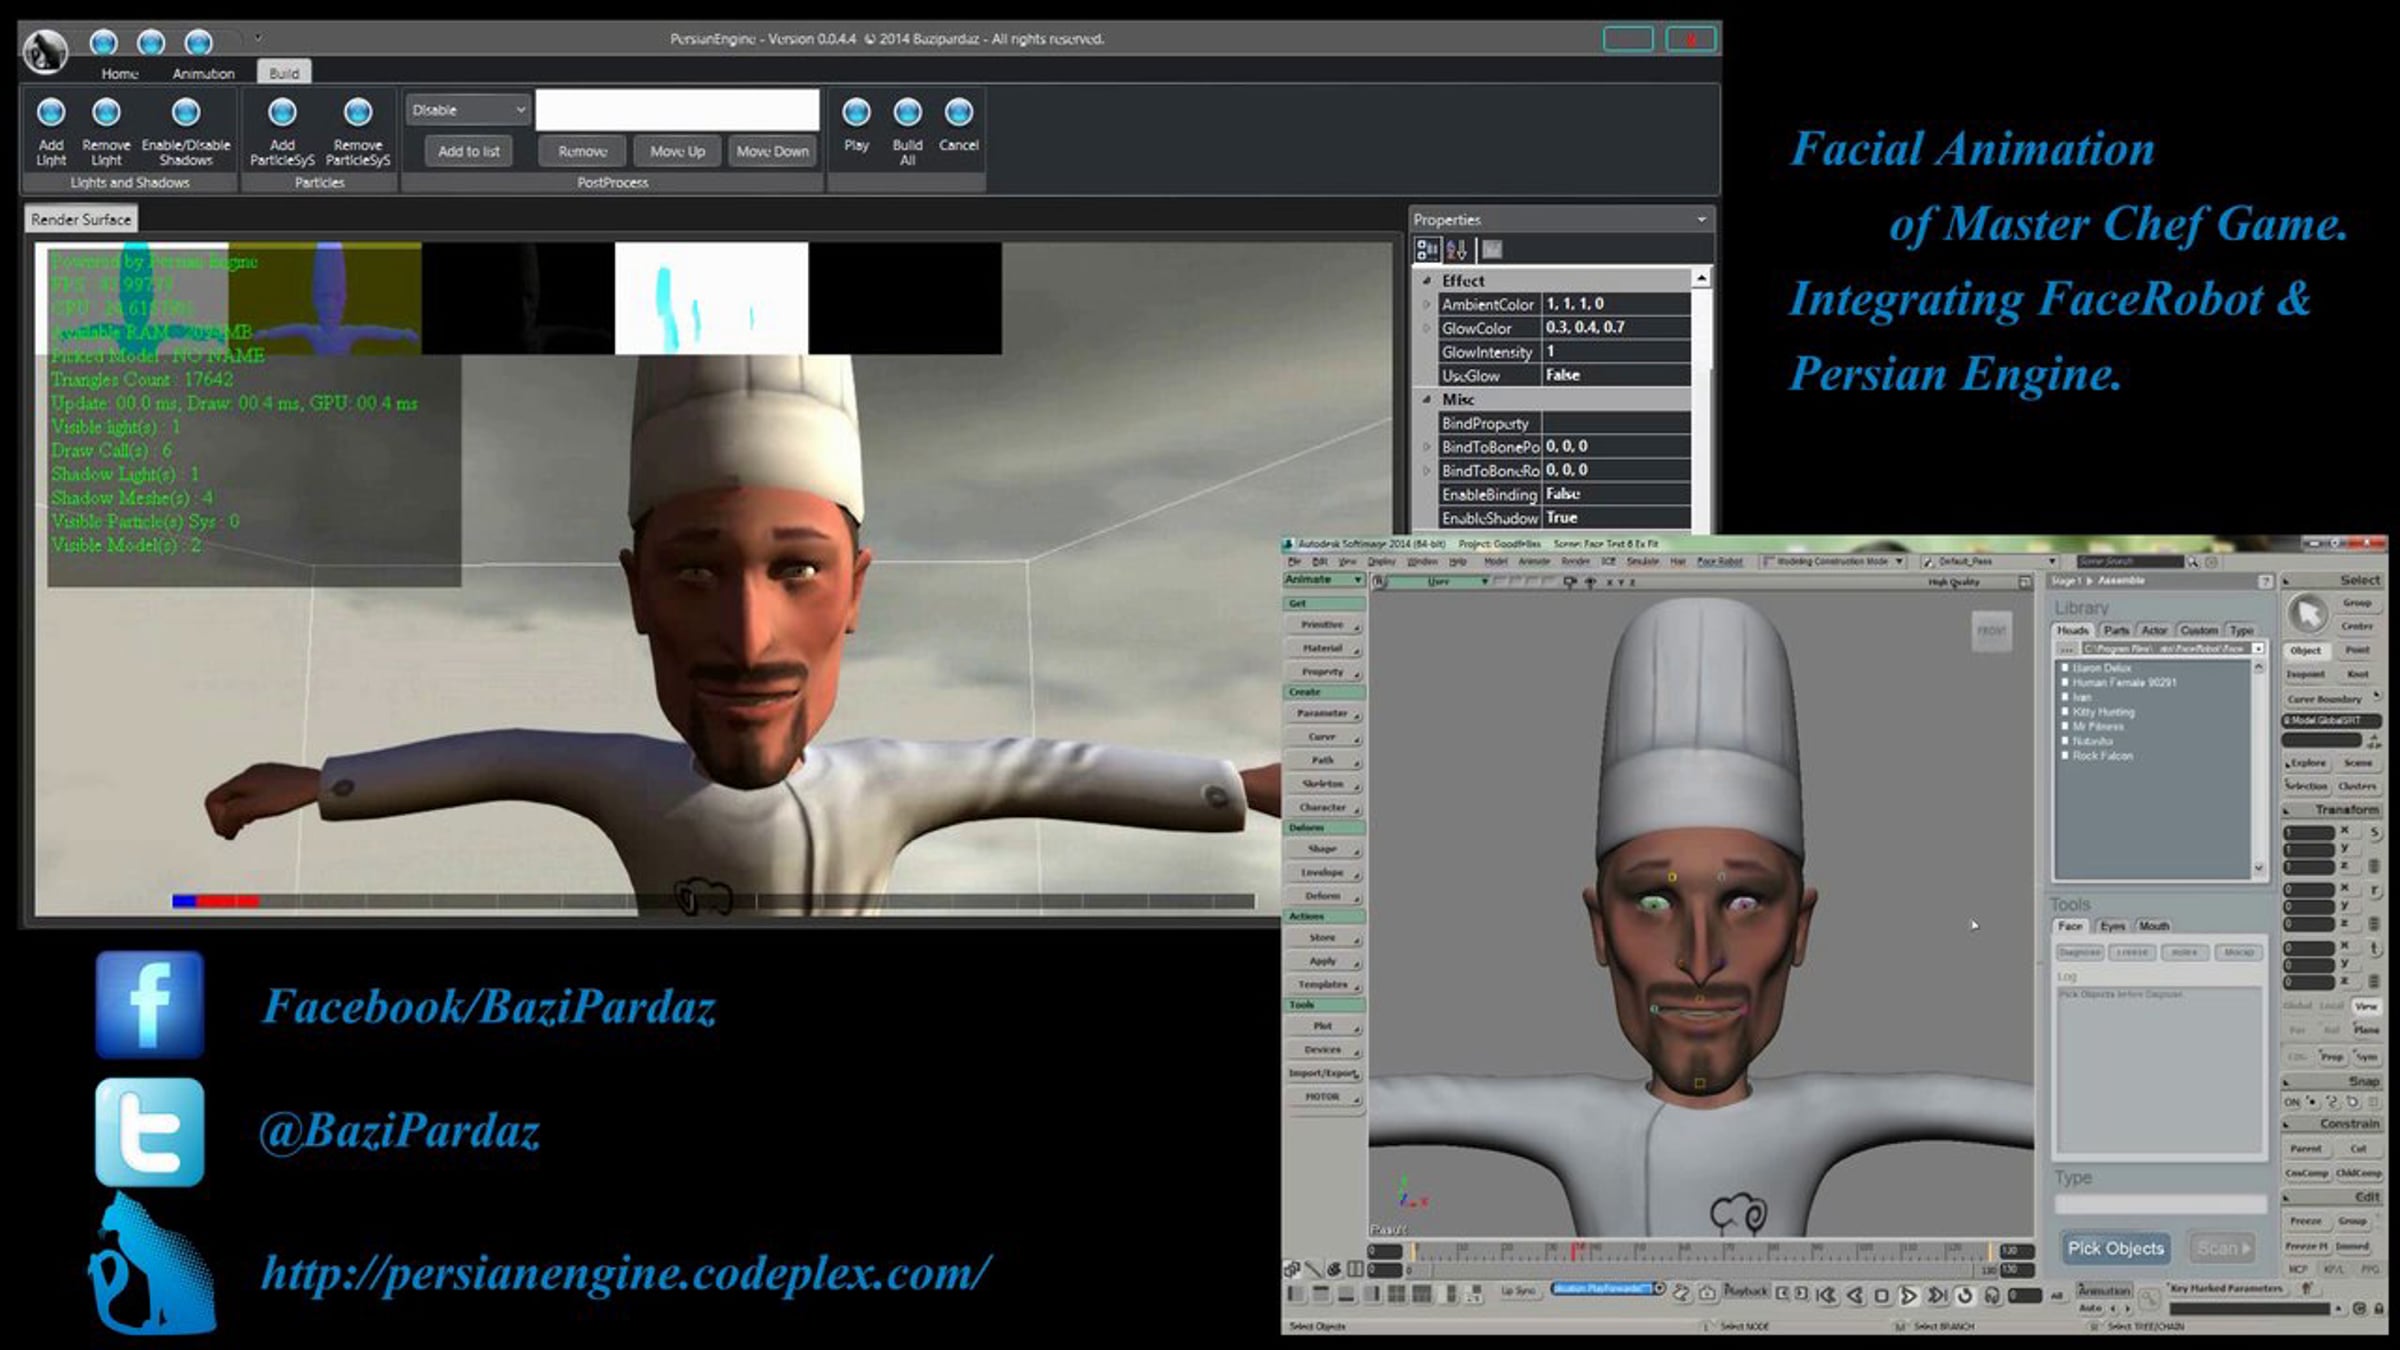2400x1350 pixels.
Task: Click the Add Light icon
Action: click(51, 112)
